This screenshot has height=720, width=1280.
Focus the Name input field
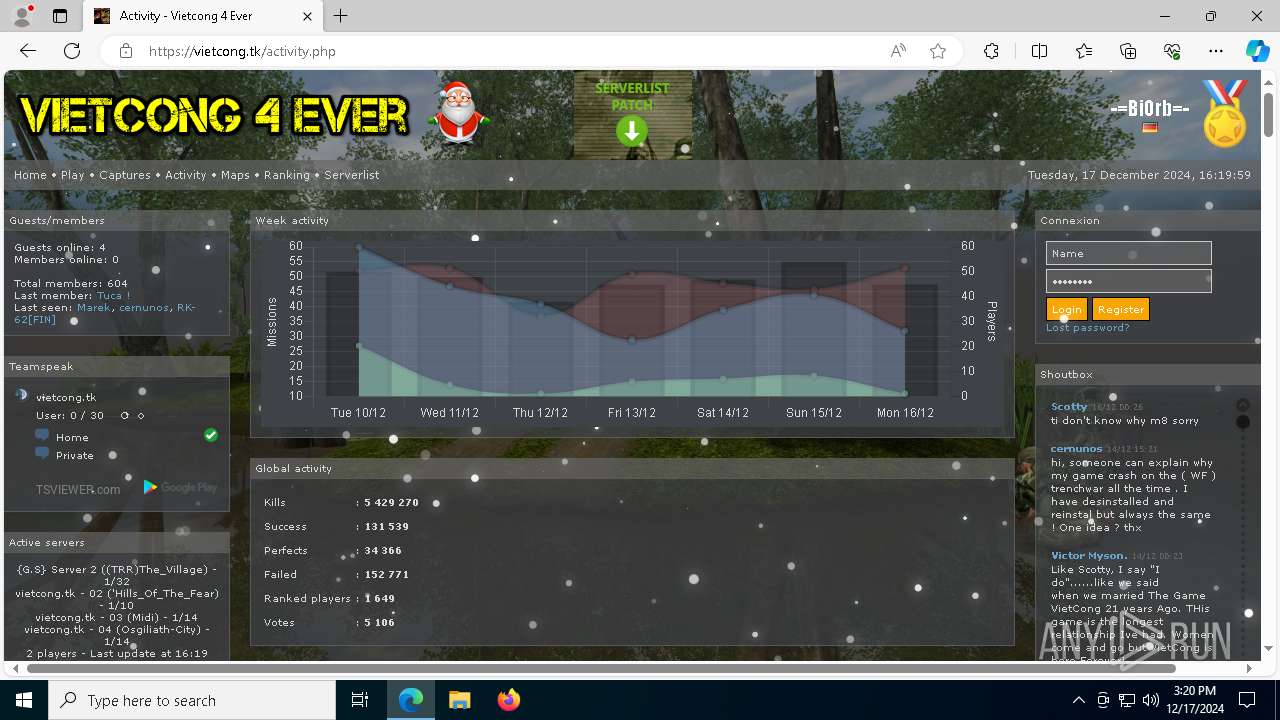click(1128, 253)
